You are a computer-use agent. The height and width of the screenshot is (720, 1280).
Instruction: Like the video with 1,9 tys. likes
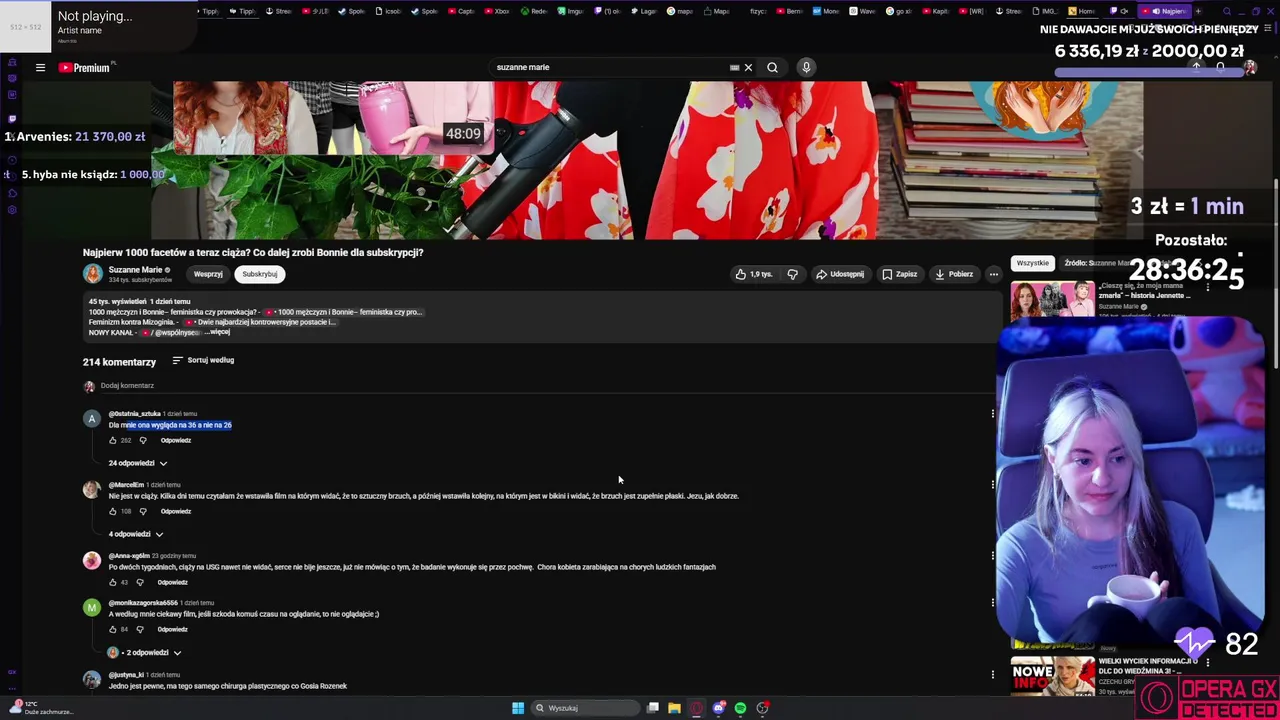[754, 274]
